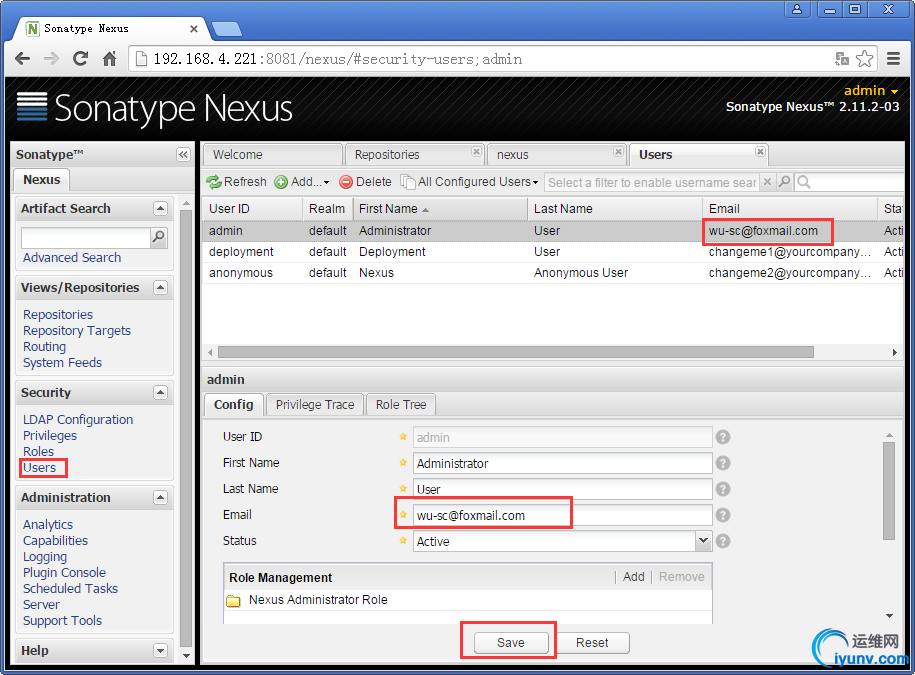Focus the Email input field
Screen dimensions: 915x675
562,515
